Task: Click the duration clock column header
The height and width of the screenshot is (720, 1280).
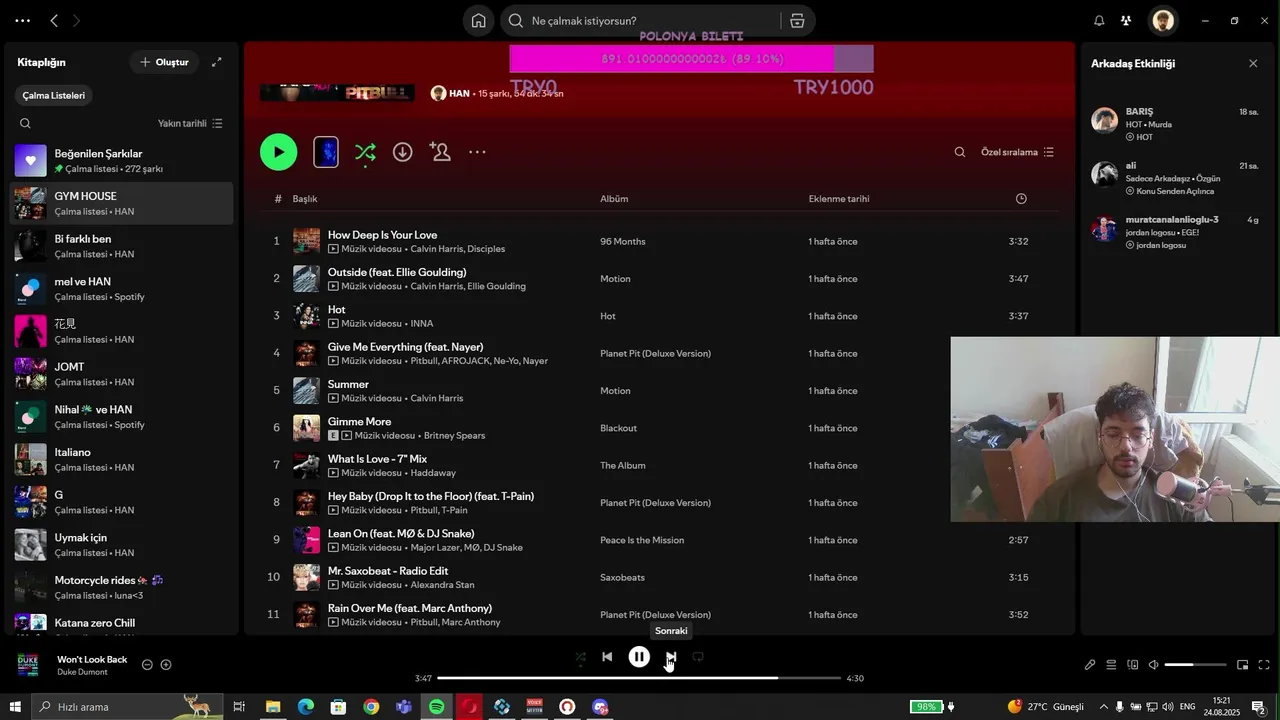Action: [x=1021, y=199]
